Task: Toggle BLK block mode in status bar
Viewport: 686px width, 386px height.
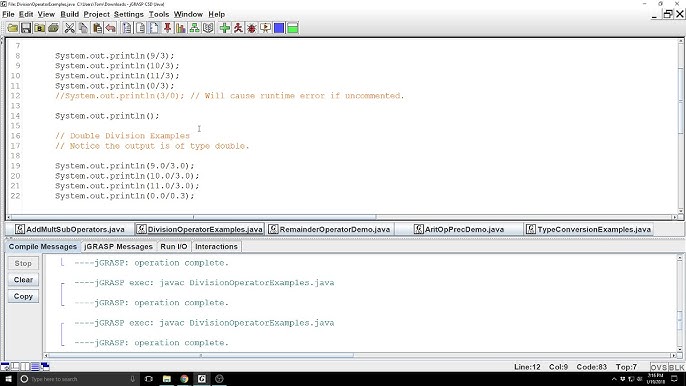Action: tap(676, 367)
